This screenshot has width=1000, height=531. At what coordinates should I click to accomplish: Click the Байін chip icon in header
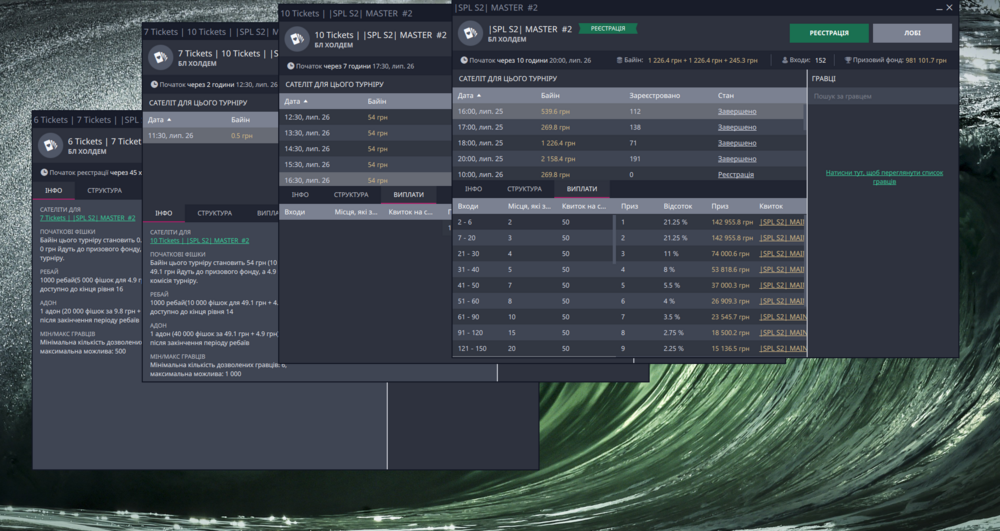pyautogui.click(x=619, y=61)
